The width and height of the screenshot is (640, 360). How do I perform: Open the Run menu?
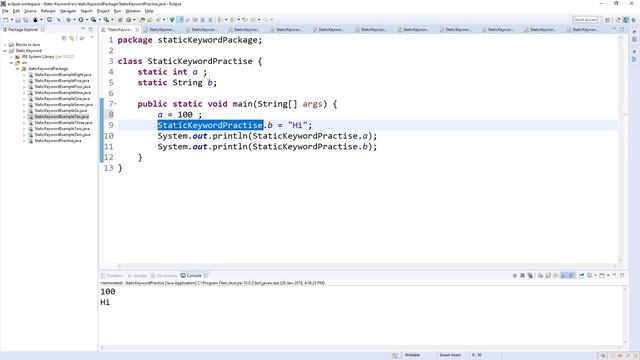(x=118, y=11)
